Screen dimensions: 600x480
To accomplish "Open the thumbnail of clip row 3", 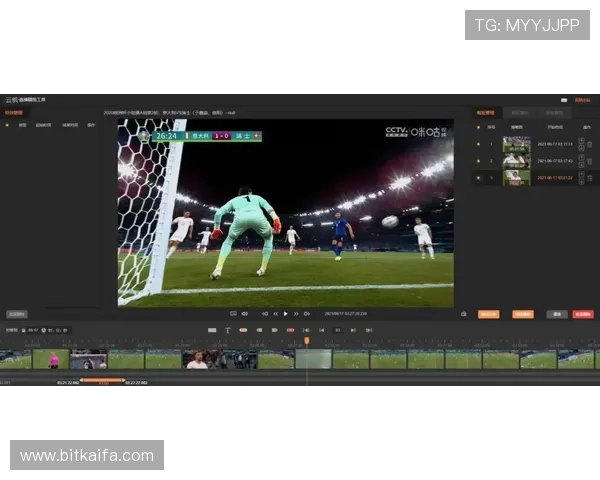I will (x=516, y=178).
